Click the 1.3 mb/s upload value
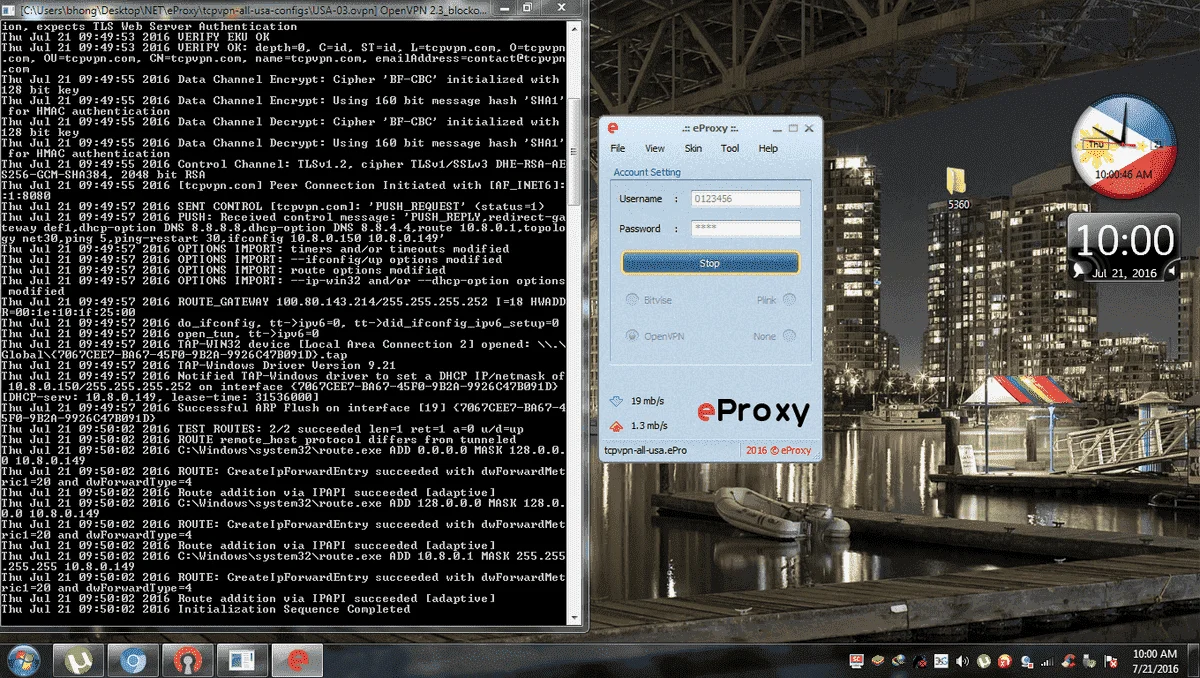The width and height of the screenshot is (1200, 678). point(650,427)
